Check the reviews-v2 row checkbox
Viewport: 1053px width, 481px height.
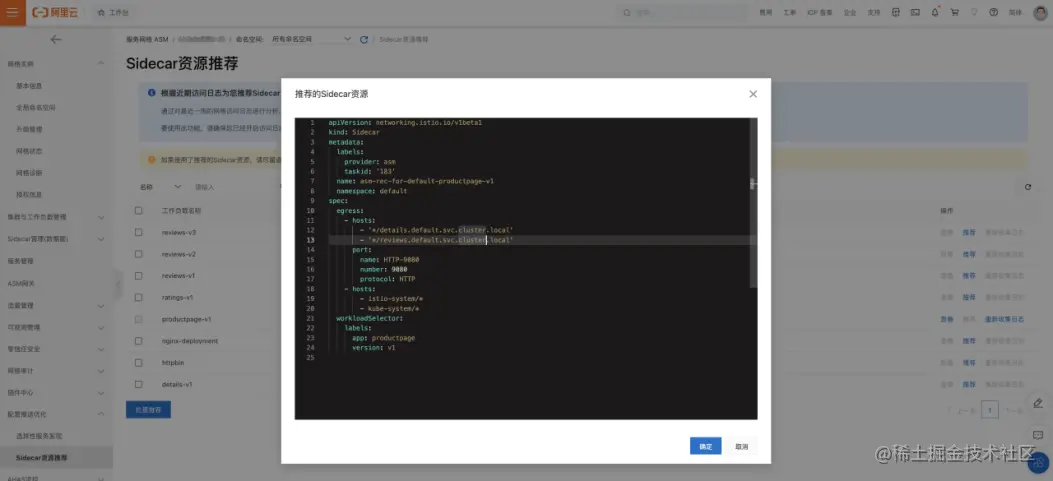138,254
